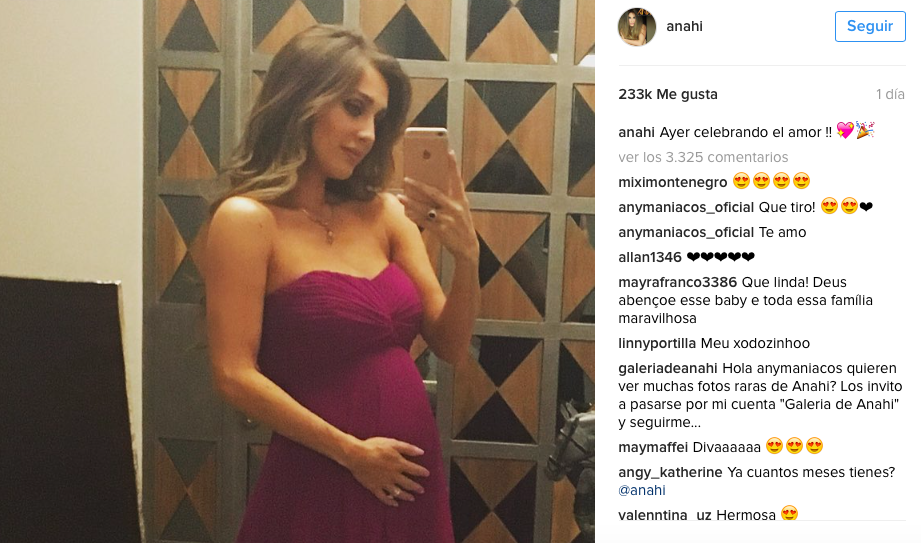Click the sparkling heart emoji in caption
The image size is (921, 543).
845,130
